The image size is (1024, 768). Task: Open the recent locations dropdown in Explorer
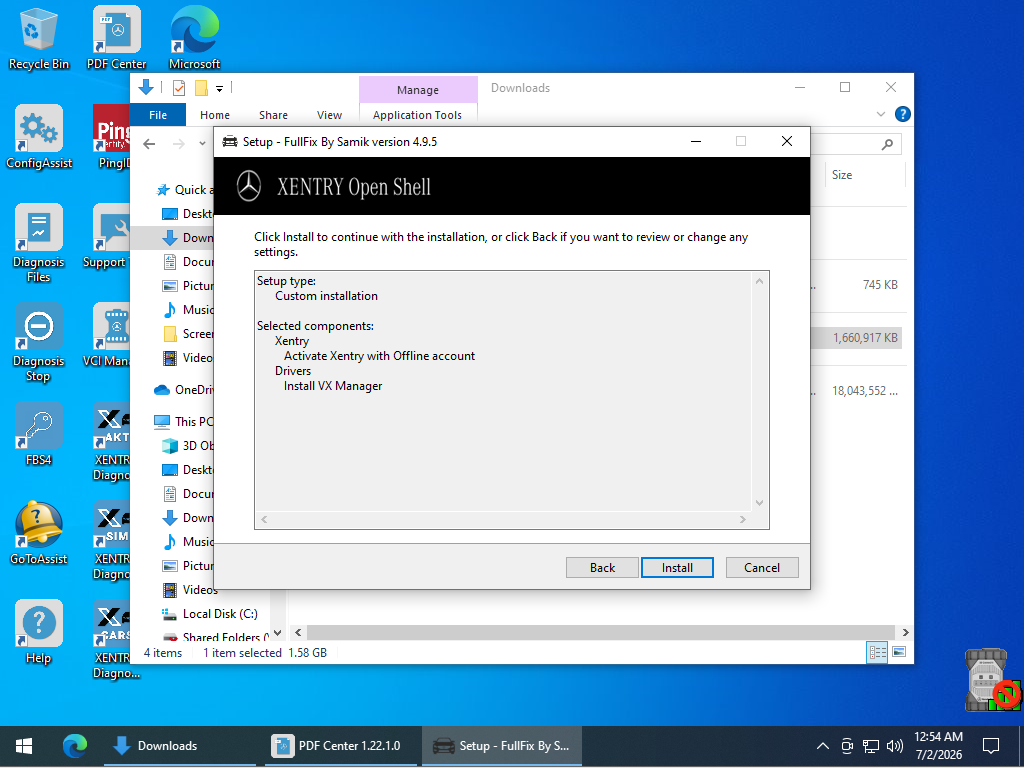tap(202, 144)
